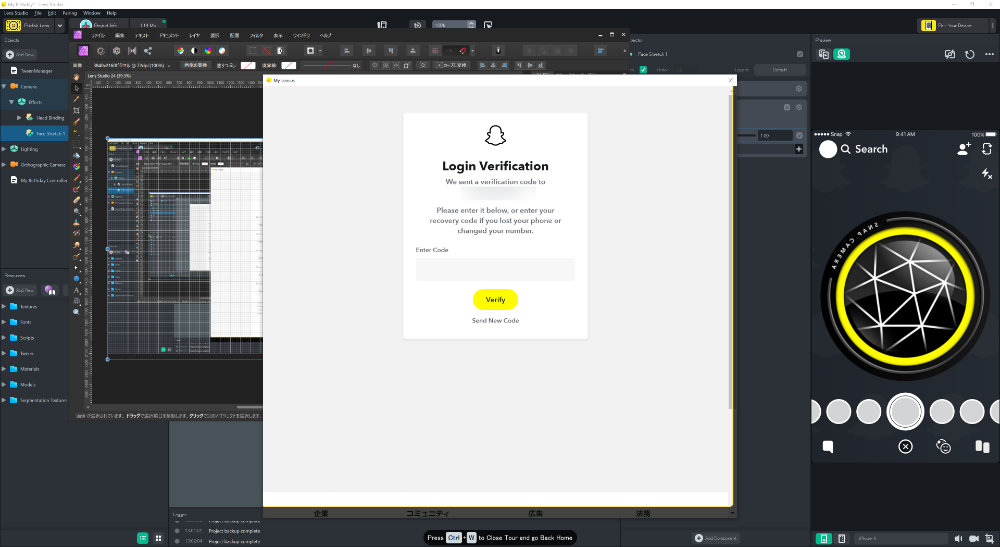Select the Hand view tool
This screenshot has height=547, width=1000.
77,77
